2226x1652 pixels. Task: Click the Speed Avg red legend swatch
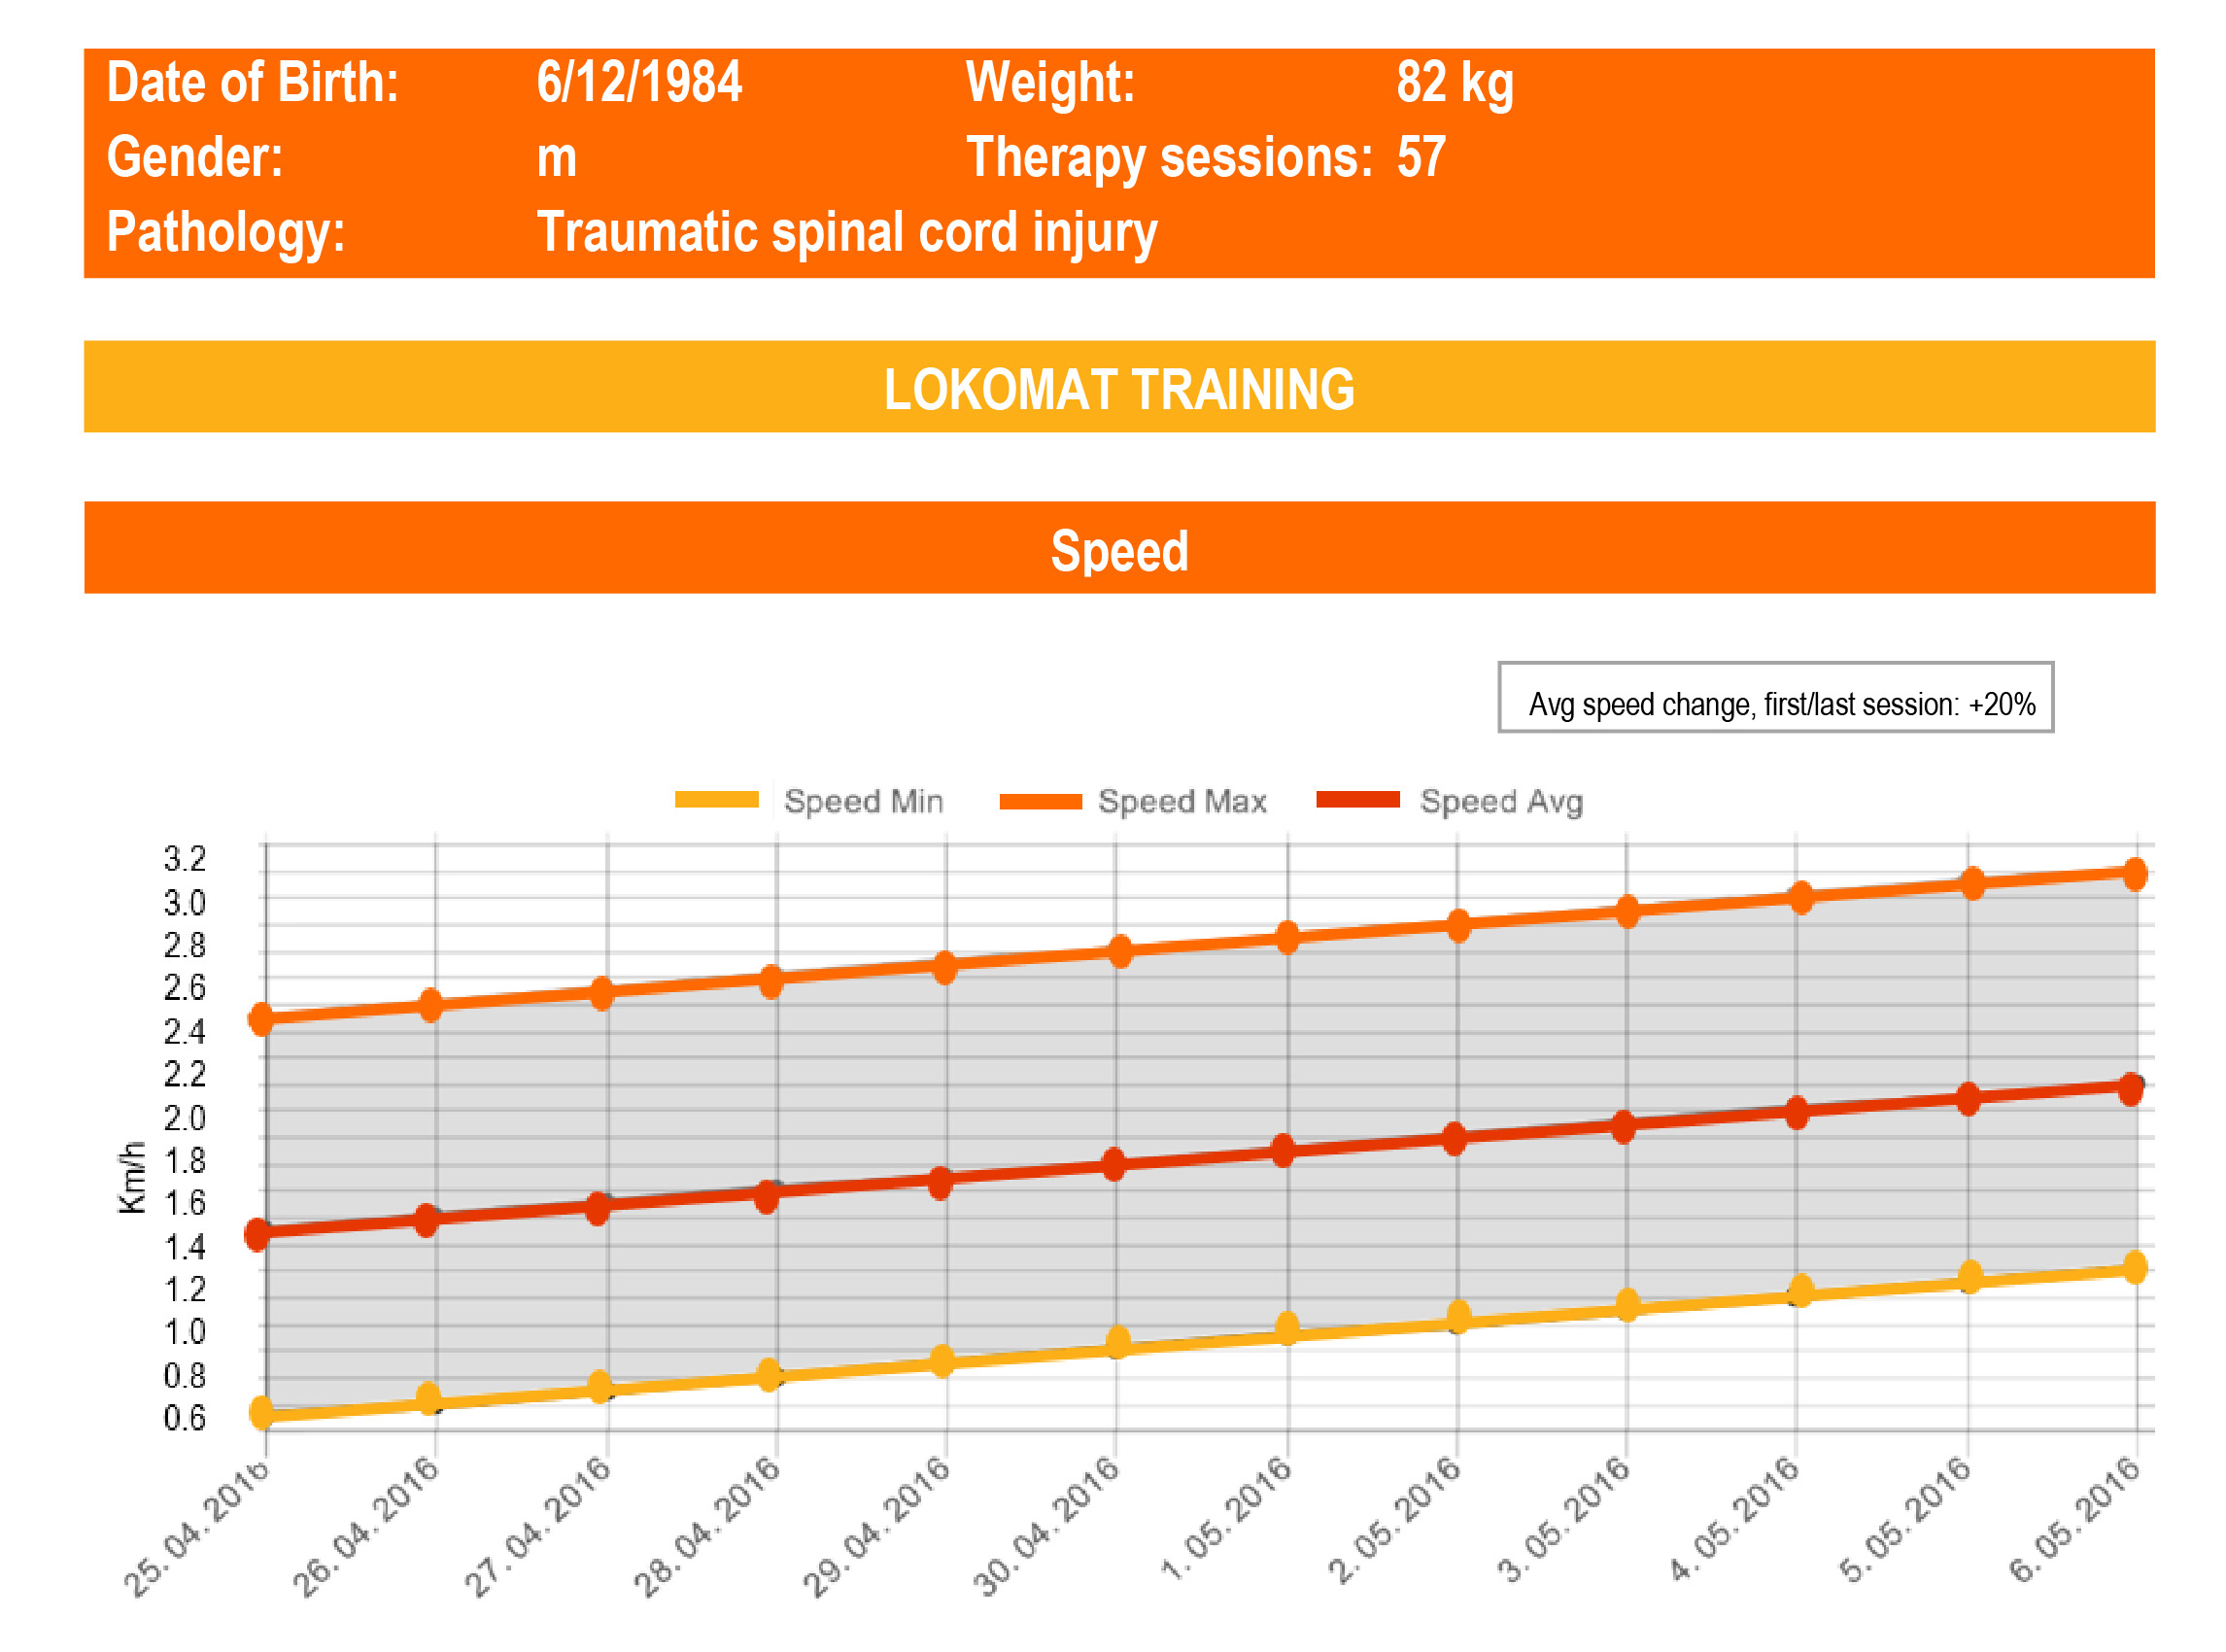[1357, 799]
